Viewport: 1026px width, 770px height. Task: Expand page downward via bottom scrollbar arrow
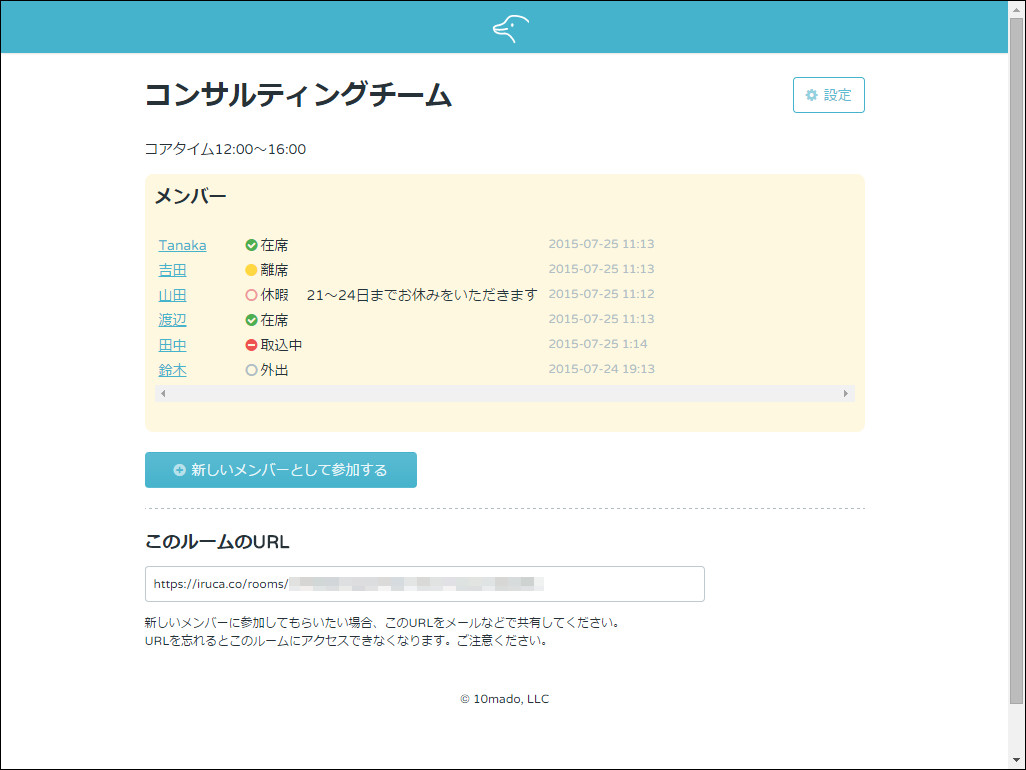pos(1018,760)
